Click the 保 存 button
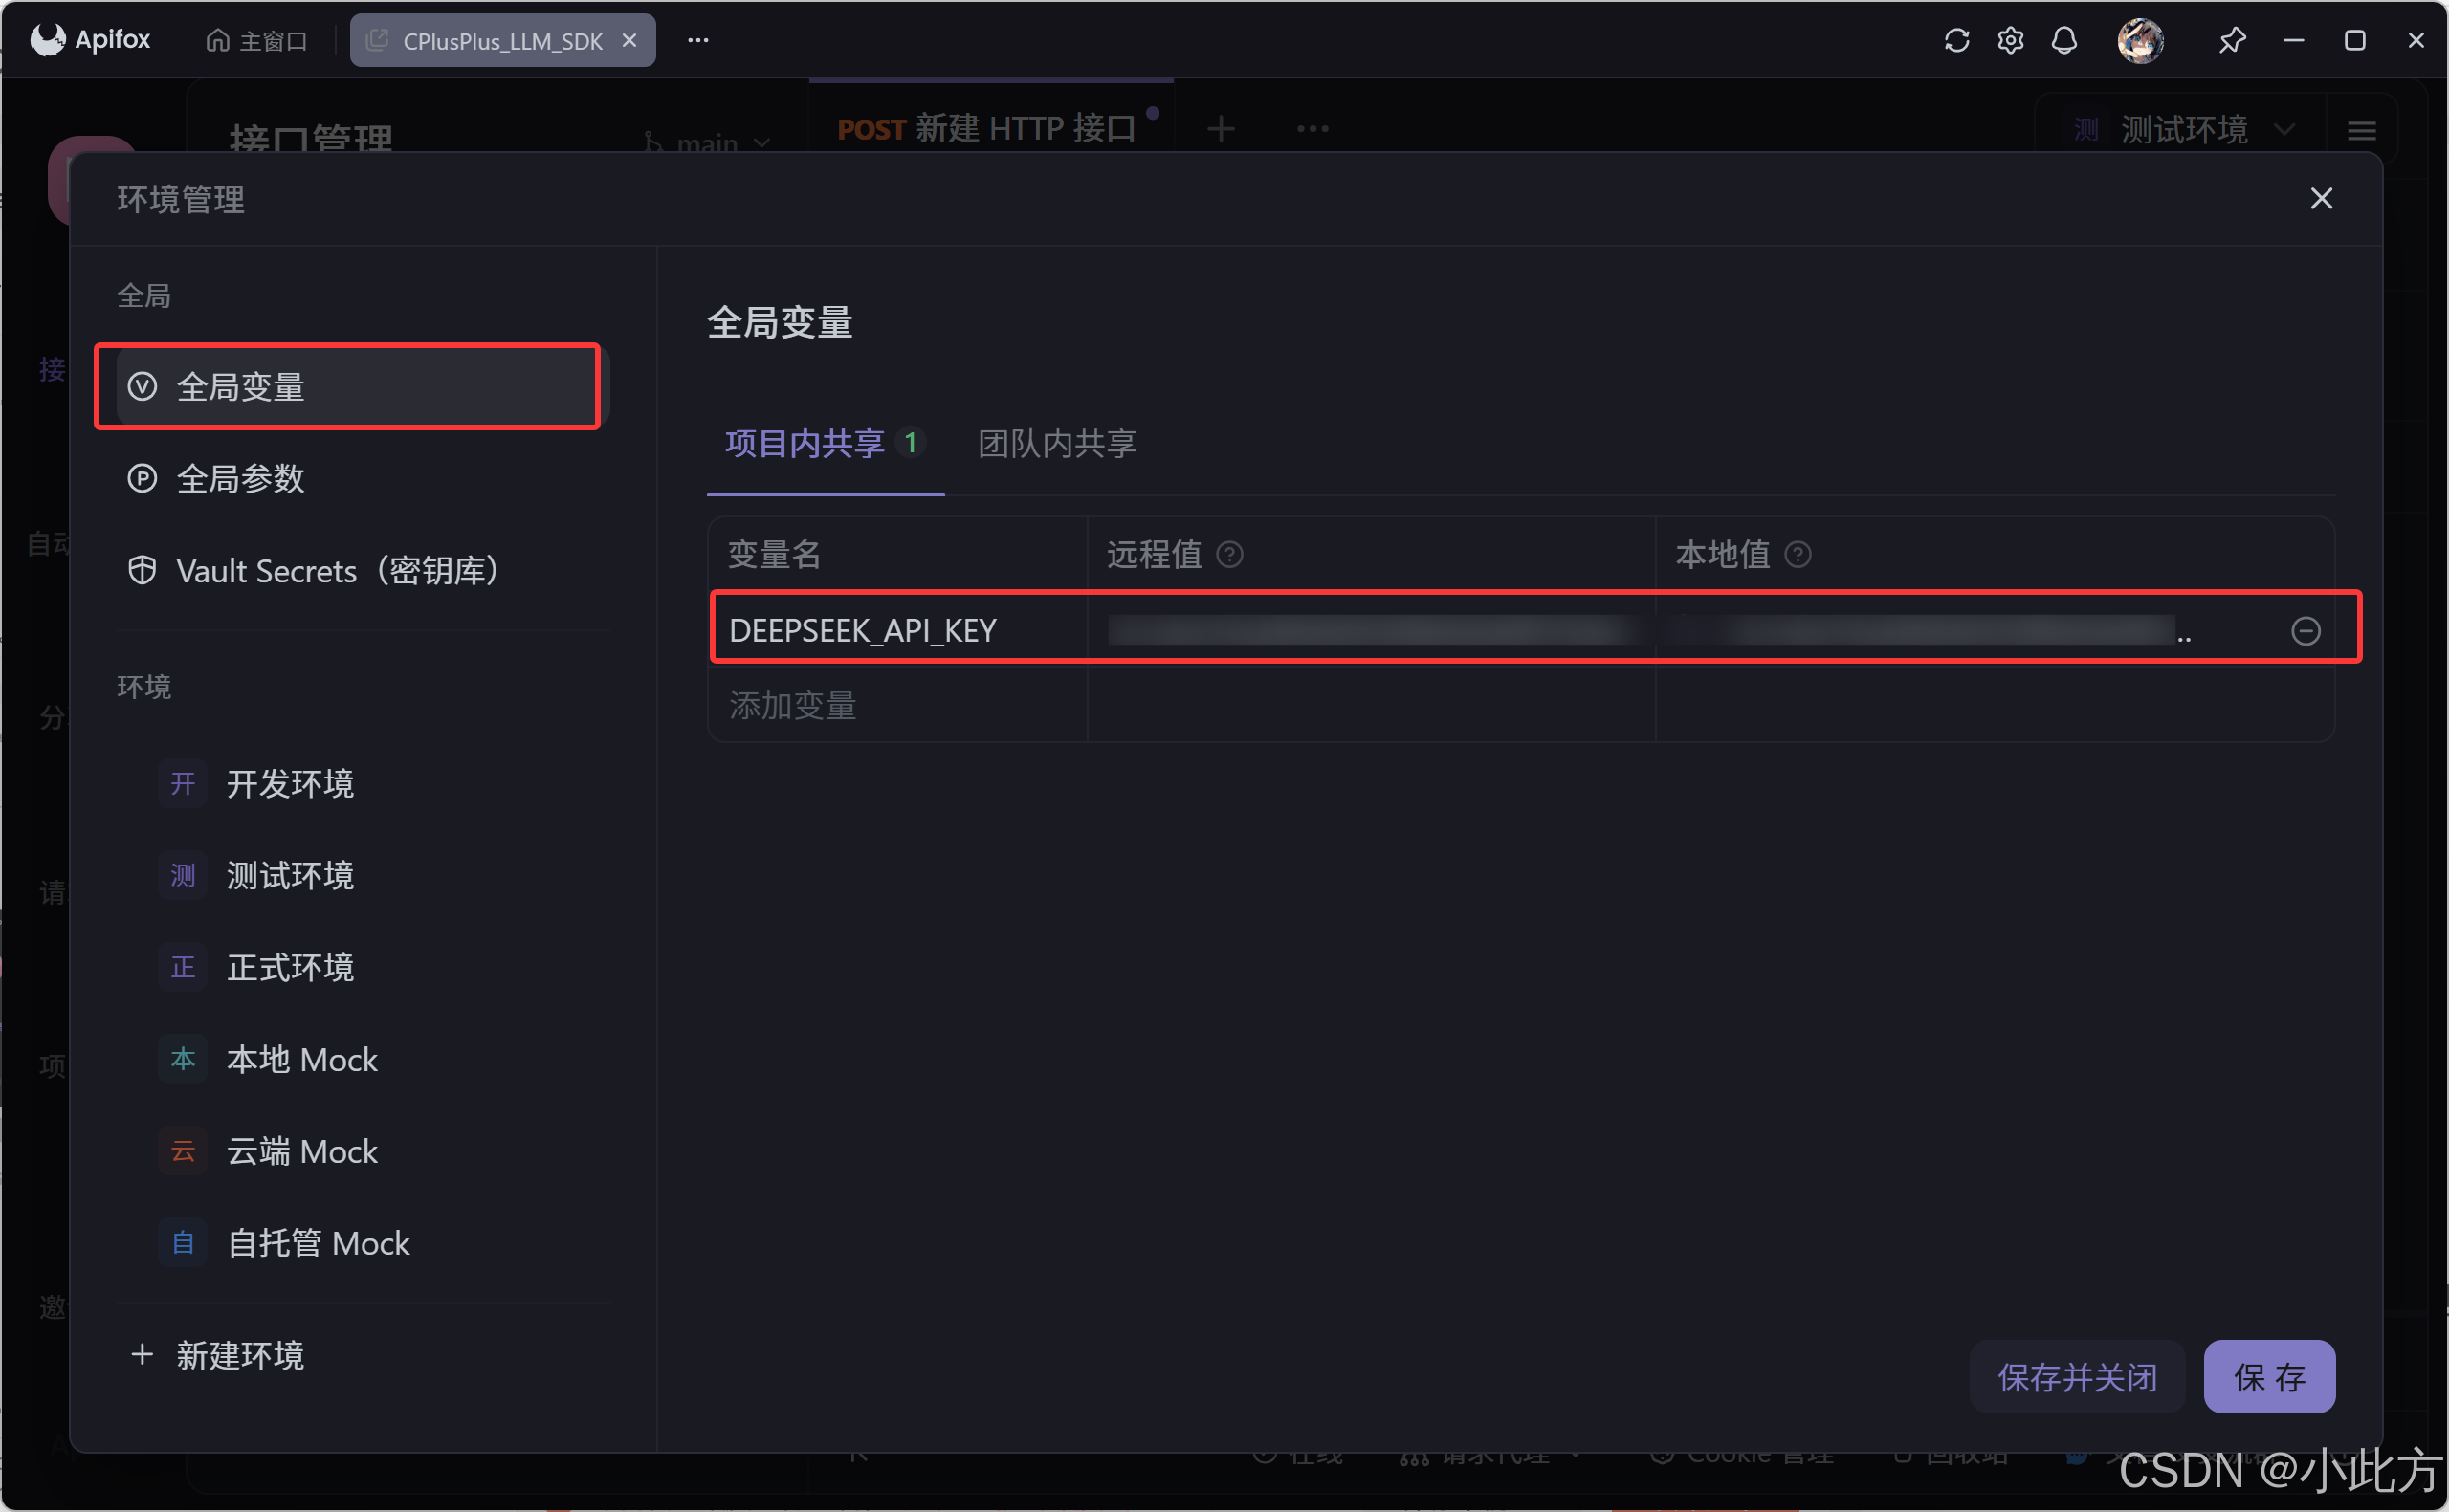Image resolution: width=2449 pixels, height=1512 pixels. click(x=2269, y=1376)
